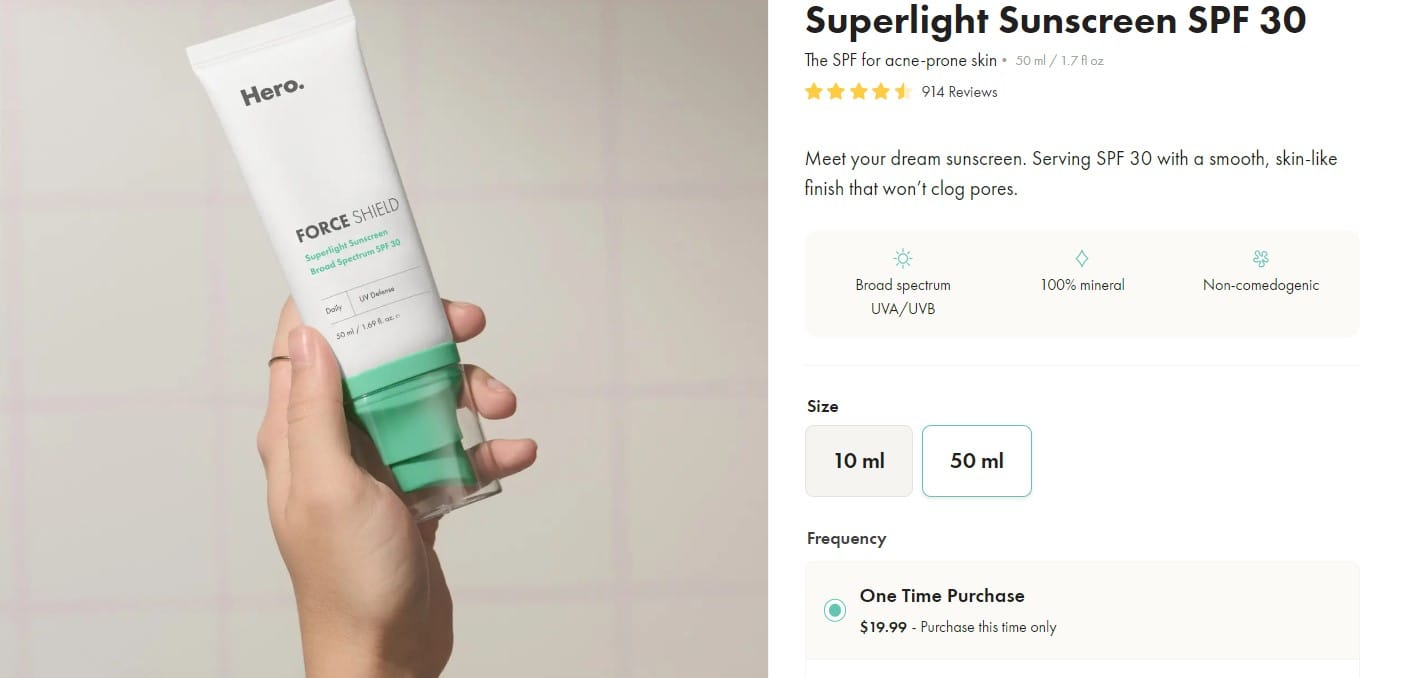Click the half-filled fifth rating star
The height and width of the screenshot is (678, 1422).
click(x=902, y=92)
